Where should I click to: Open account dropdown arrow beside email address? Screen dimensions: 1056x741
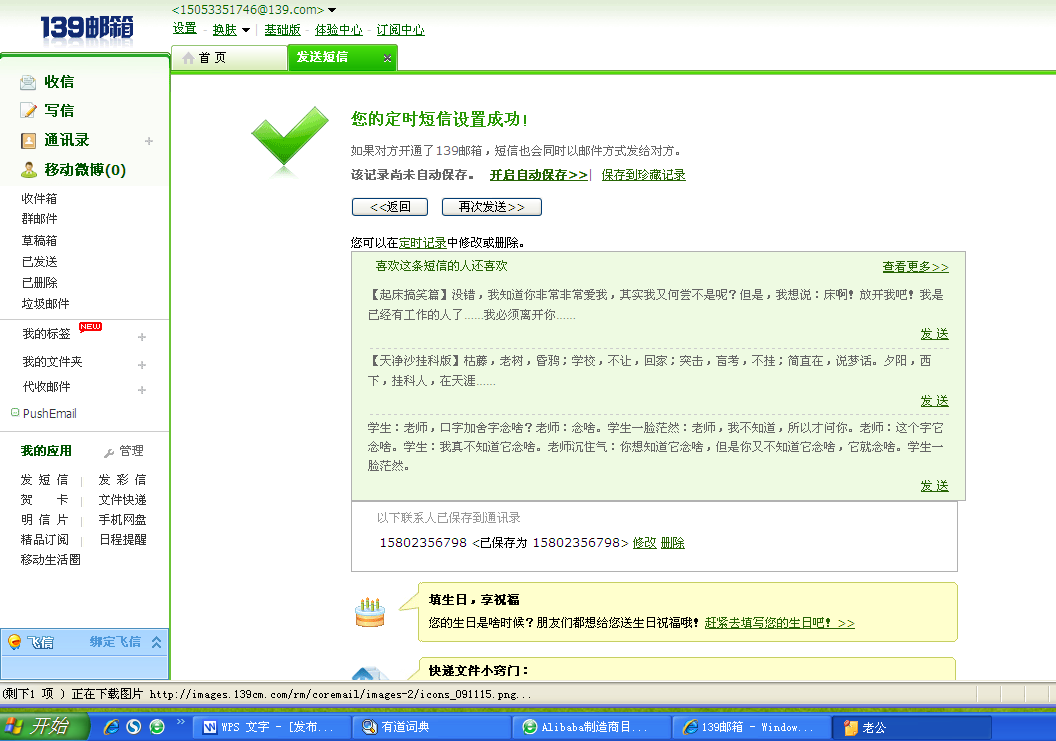(332, 10)
